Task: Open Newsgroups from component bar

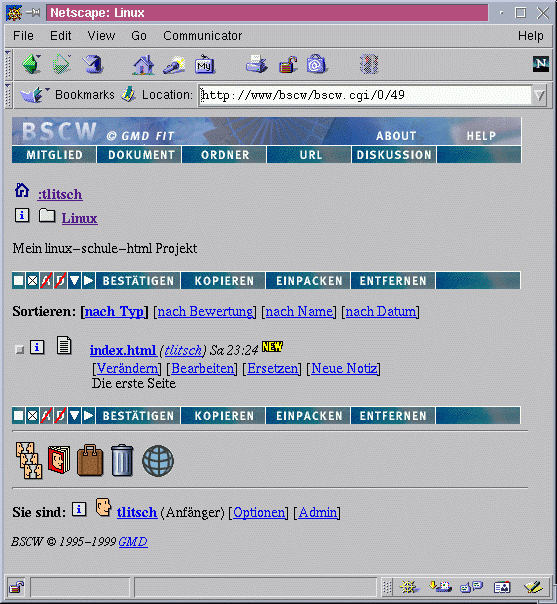Action: click(471, 587)
